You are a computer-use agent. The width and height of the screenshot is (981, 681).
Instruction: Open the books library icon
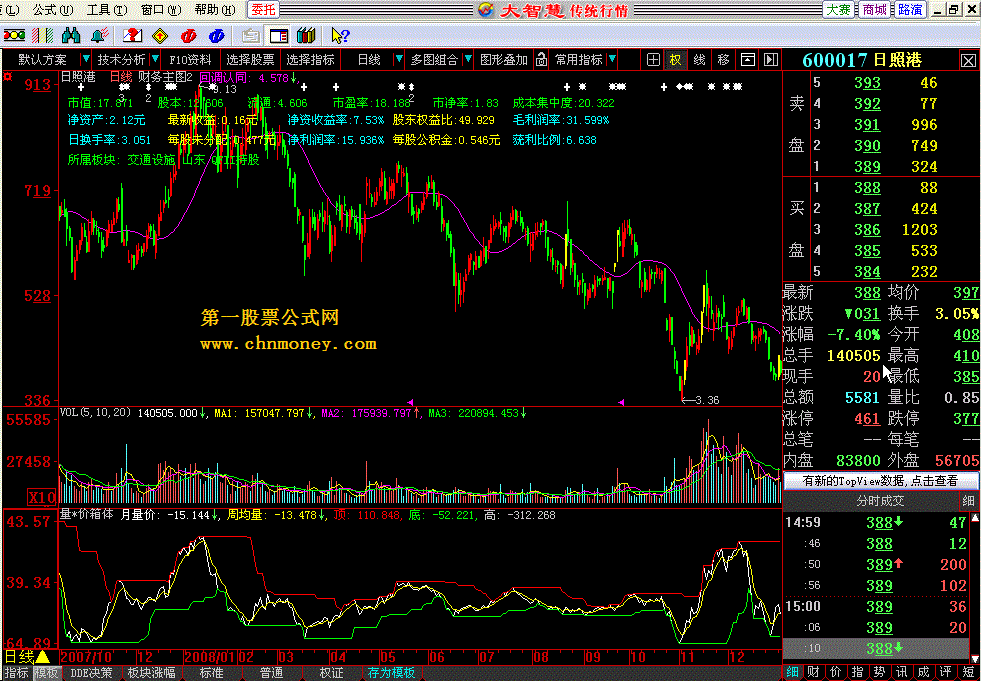click(x=306, y=35)
